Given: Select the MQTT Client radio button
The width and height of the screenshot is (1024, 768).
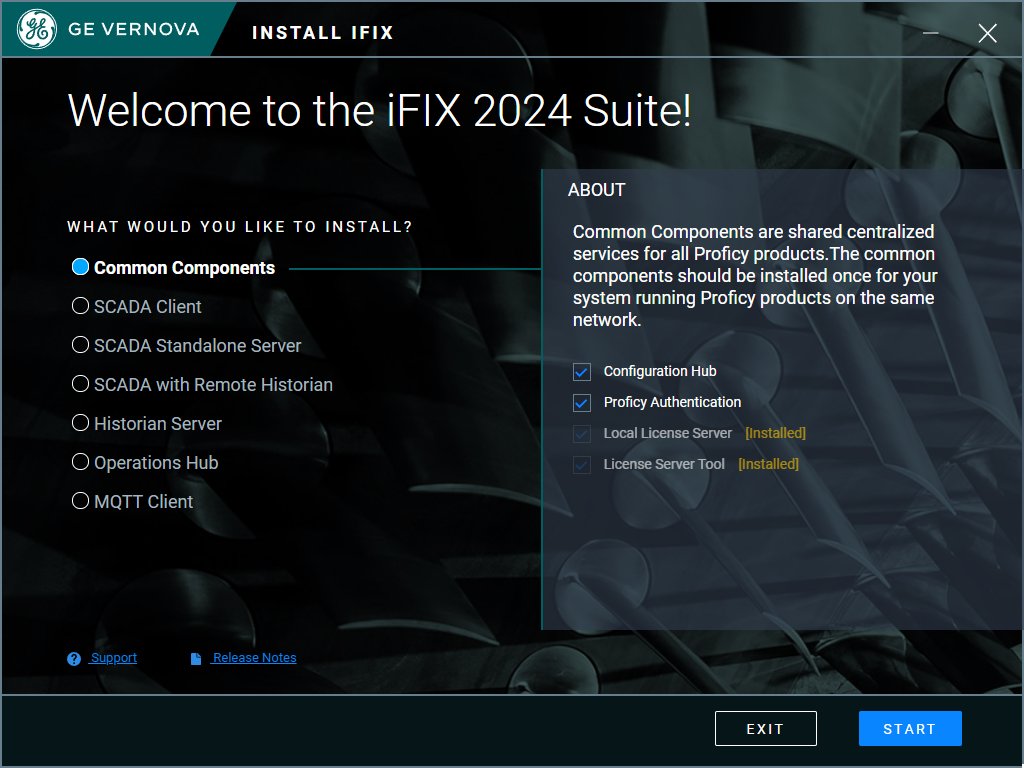Looking at the screenshot, I should tap(80, 501).
